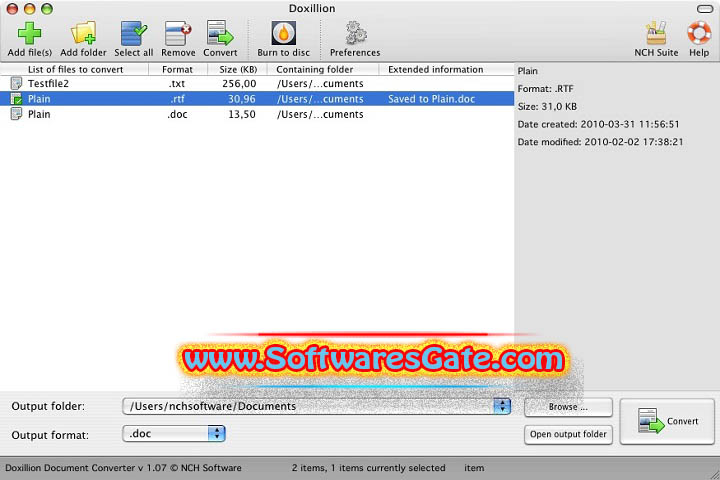Open the Output format .doc dropdown
This screenshot has width=720, height=480.
pos(174,433)
